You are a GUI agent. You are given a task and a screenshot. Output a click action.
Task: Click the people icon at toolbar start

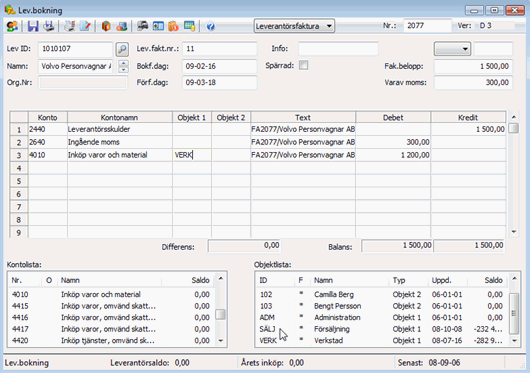(x=12, y=26)
